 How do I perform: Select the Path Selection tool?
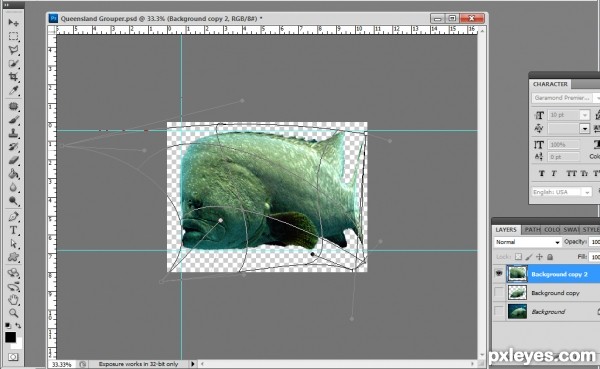pyautogui.click(x=13, y=243)
